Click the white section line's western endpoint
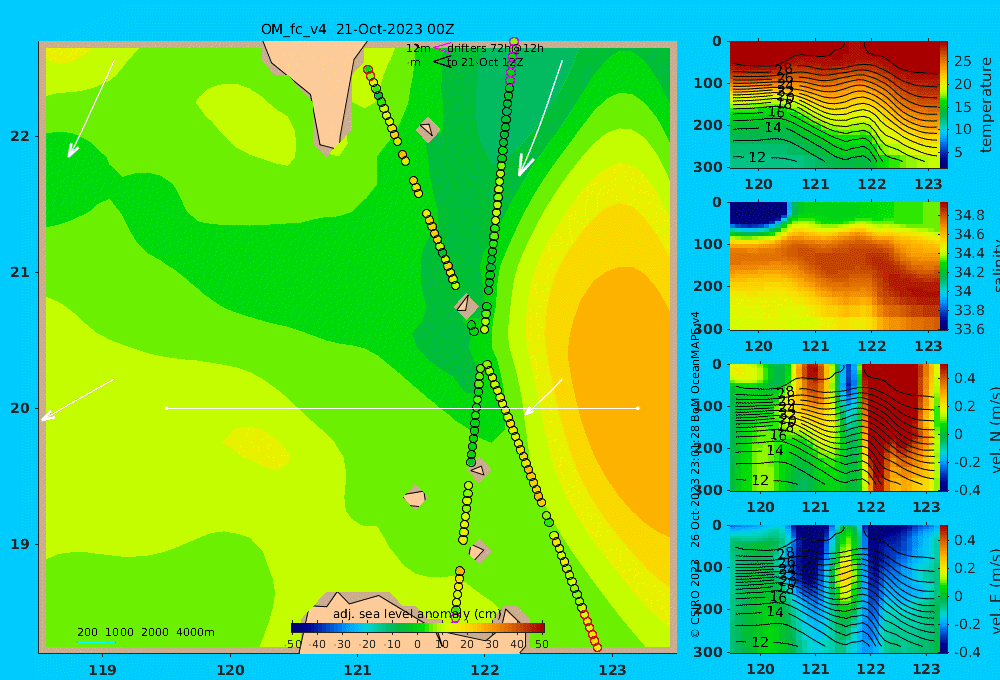The image size is (1000, 680). (x=166, y=408)
